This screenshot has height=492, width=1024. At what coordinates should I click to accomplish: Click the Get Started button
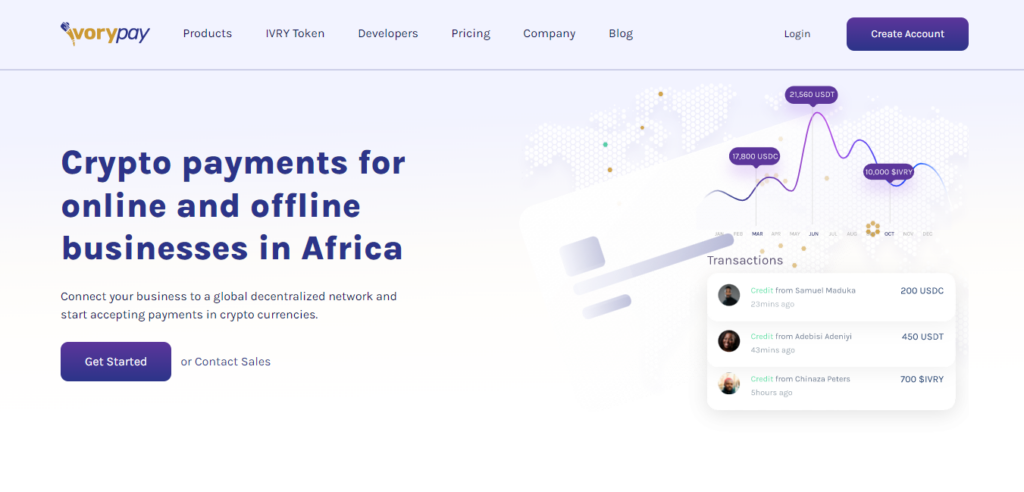pos(116,361)
